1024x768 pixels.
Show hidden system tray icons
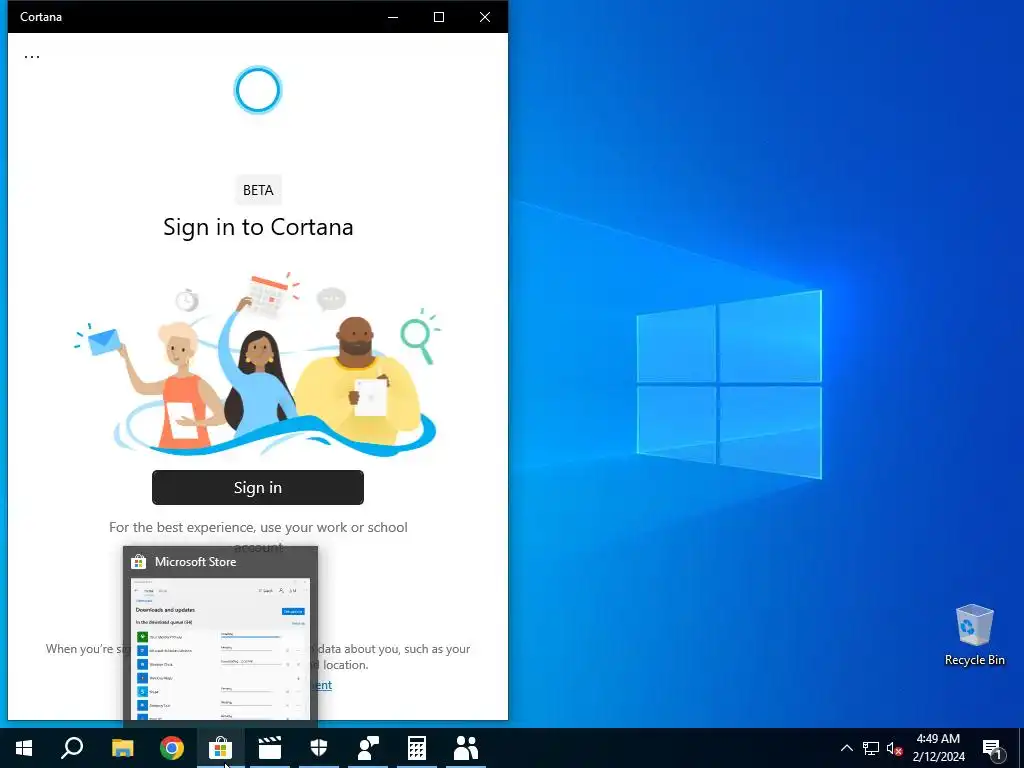[846, 748]
